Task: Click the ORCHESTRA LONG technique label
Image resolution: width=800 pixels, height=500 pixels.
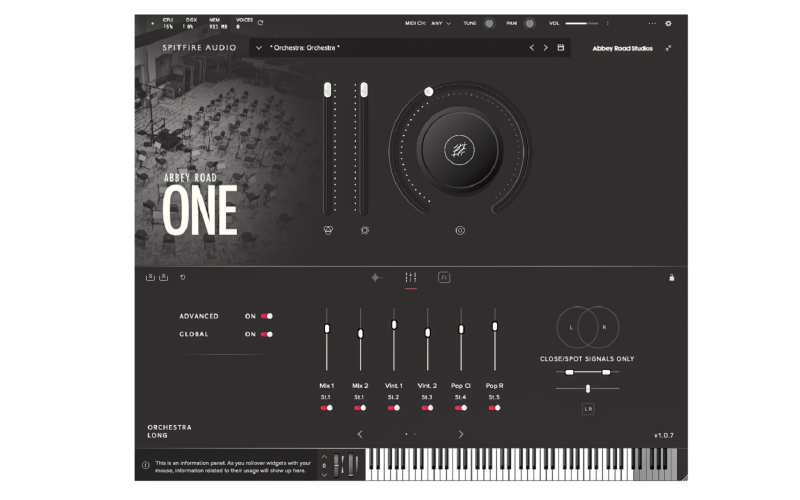Action: (169, 431)
